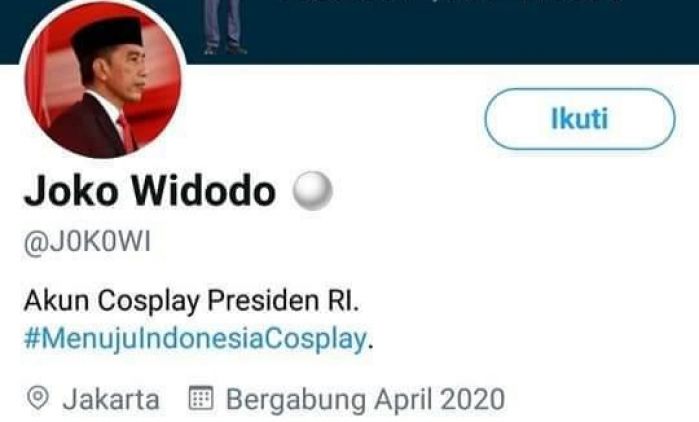Tap the Ikuti follow button

pos(580,119)
